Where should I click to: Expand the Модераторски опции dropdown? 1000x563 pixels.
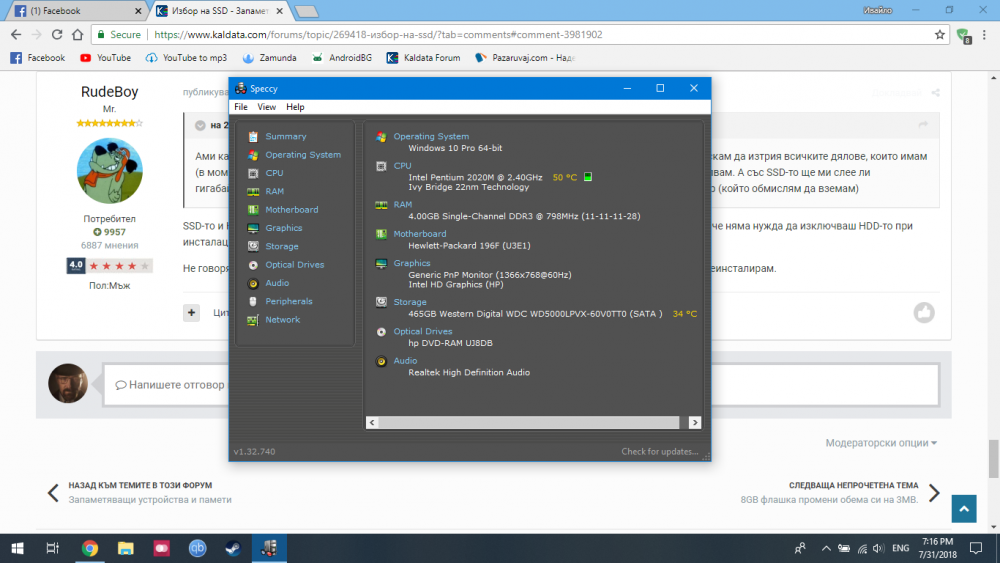pos(881,442)
